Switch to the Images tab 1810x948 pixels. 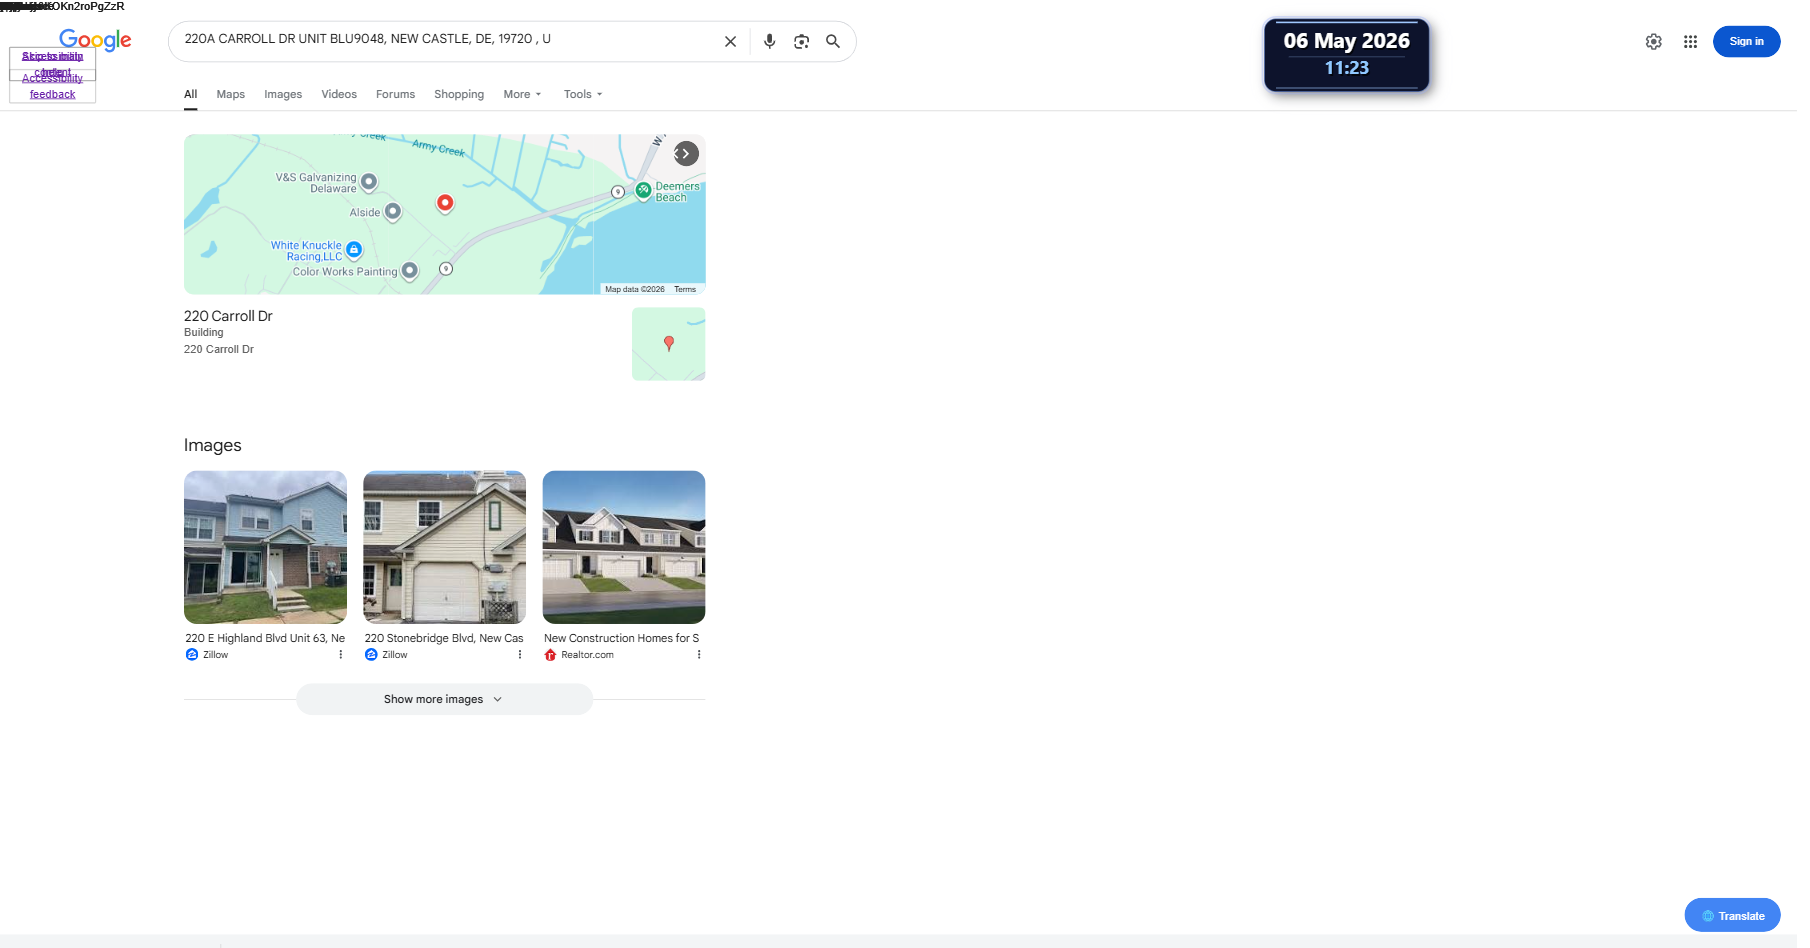pos(283,94)
